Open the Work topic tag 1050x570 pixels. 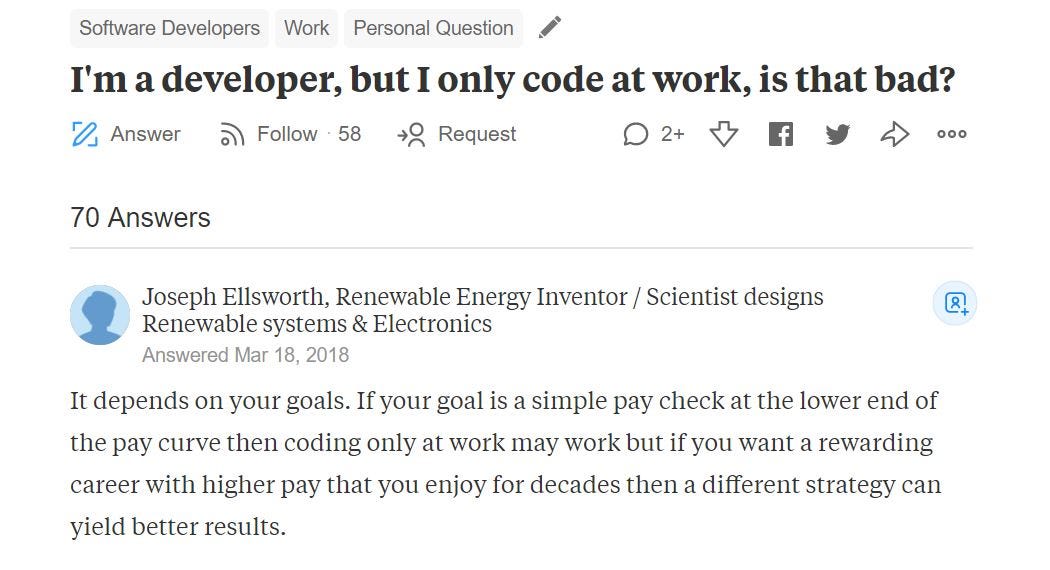pos(307,28)
